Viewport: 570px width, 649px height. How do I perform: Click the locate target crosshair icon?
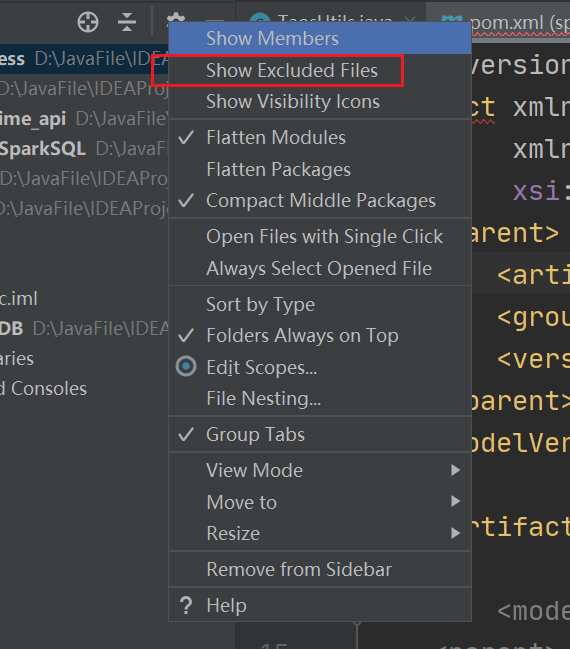coord(88,22)
